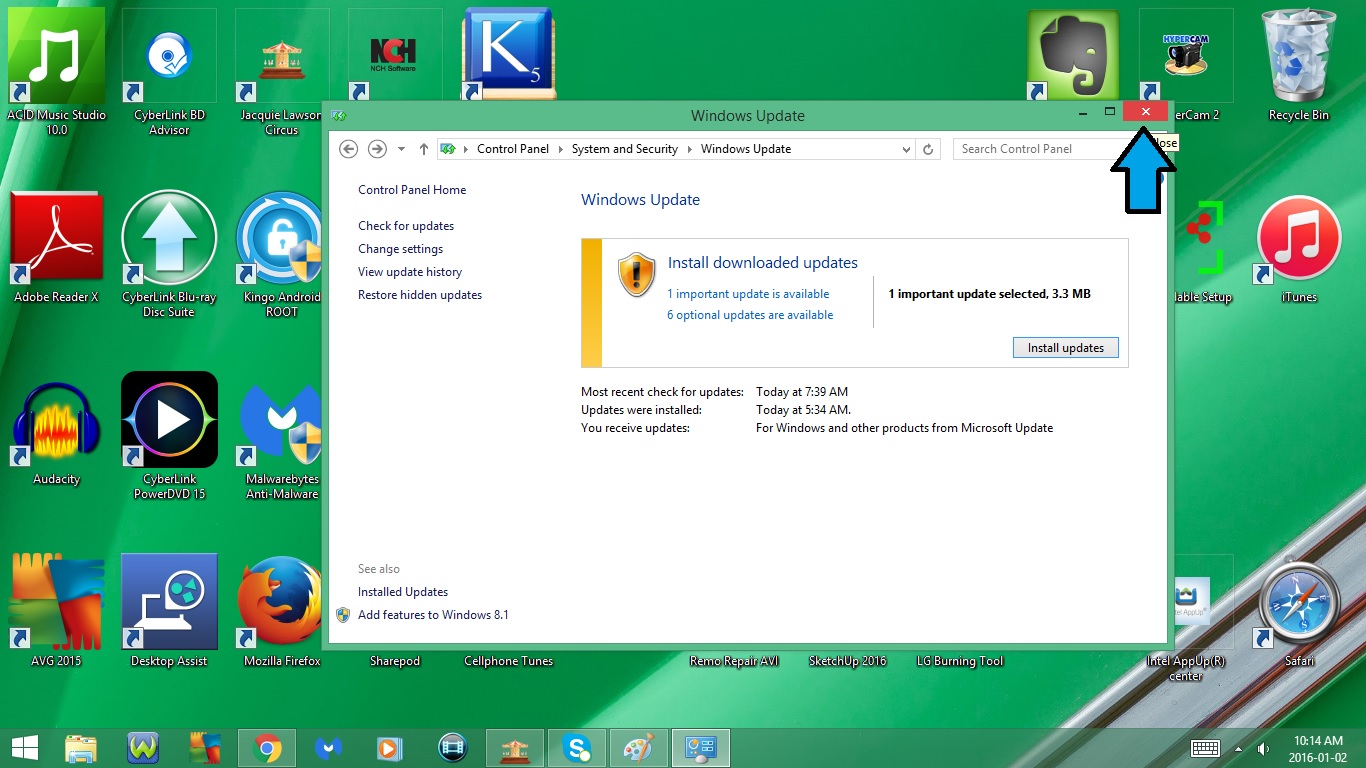
Task: Open the recent locations dropdown arrow
Action: click(401, 149)
